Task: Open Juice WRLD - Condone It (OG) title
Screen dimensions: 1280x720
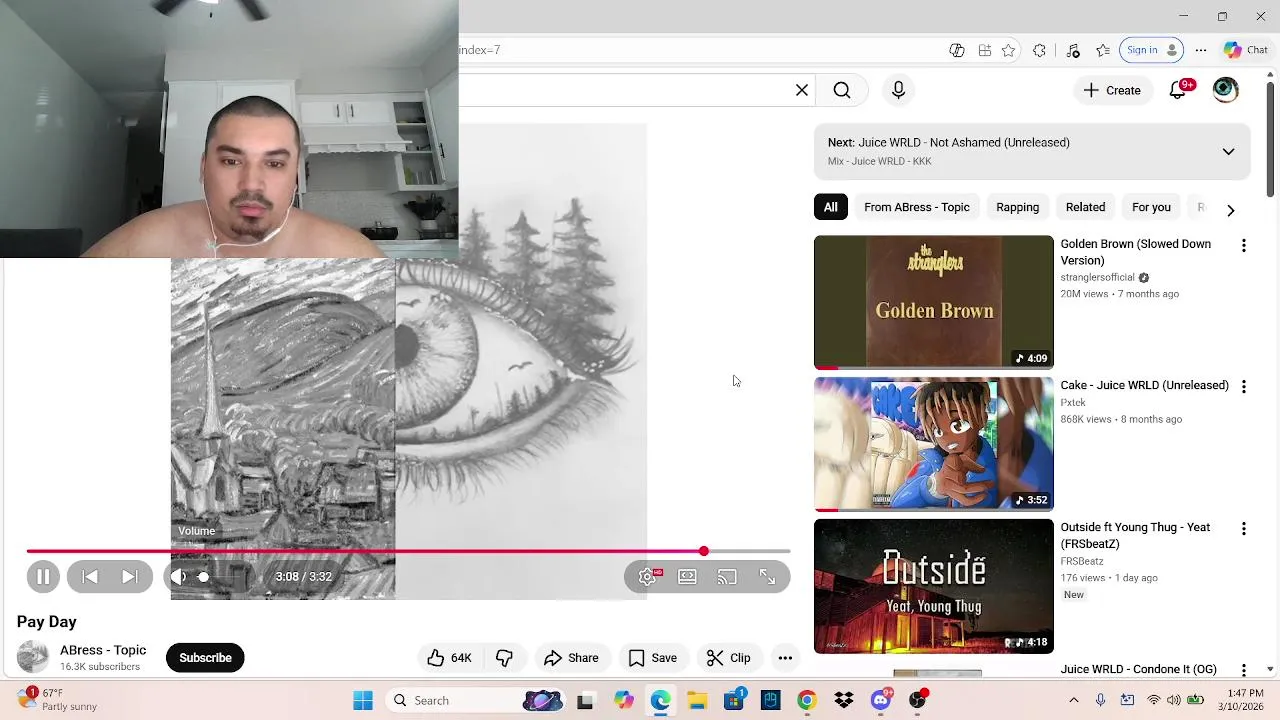Action: [x=1138, y=670]
